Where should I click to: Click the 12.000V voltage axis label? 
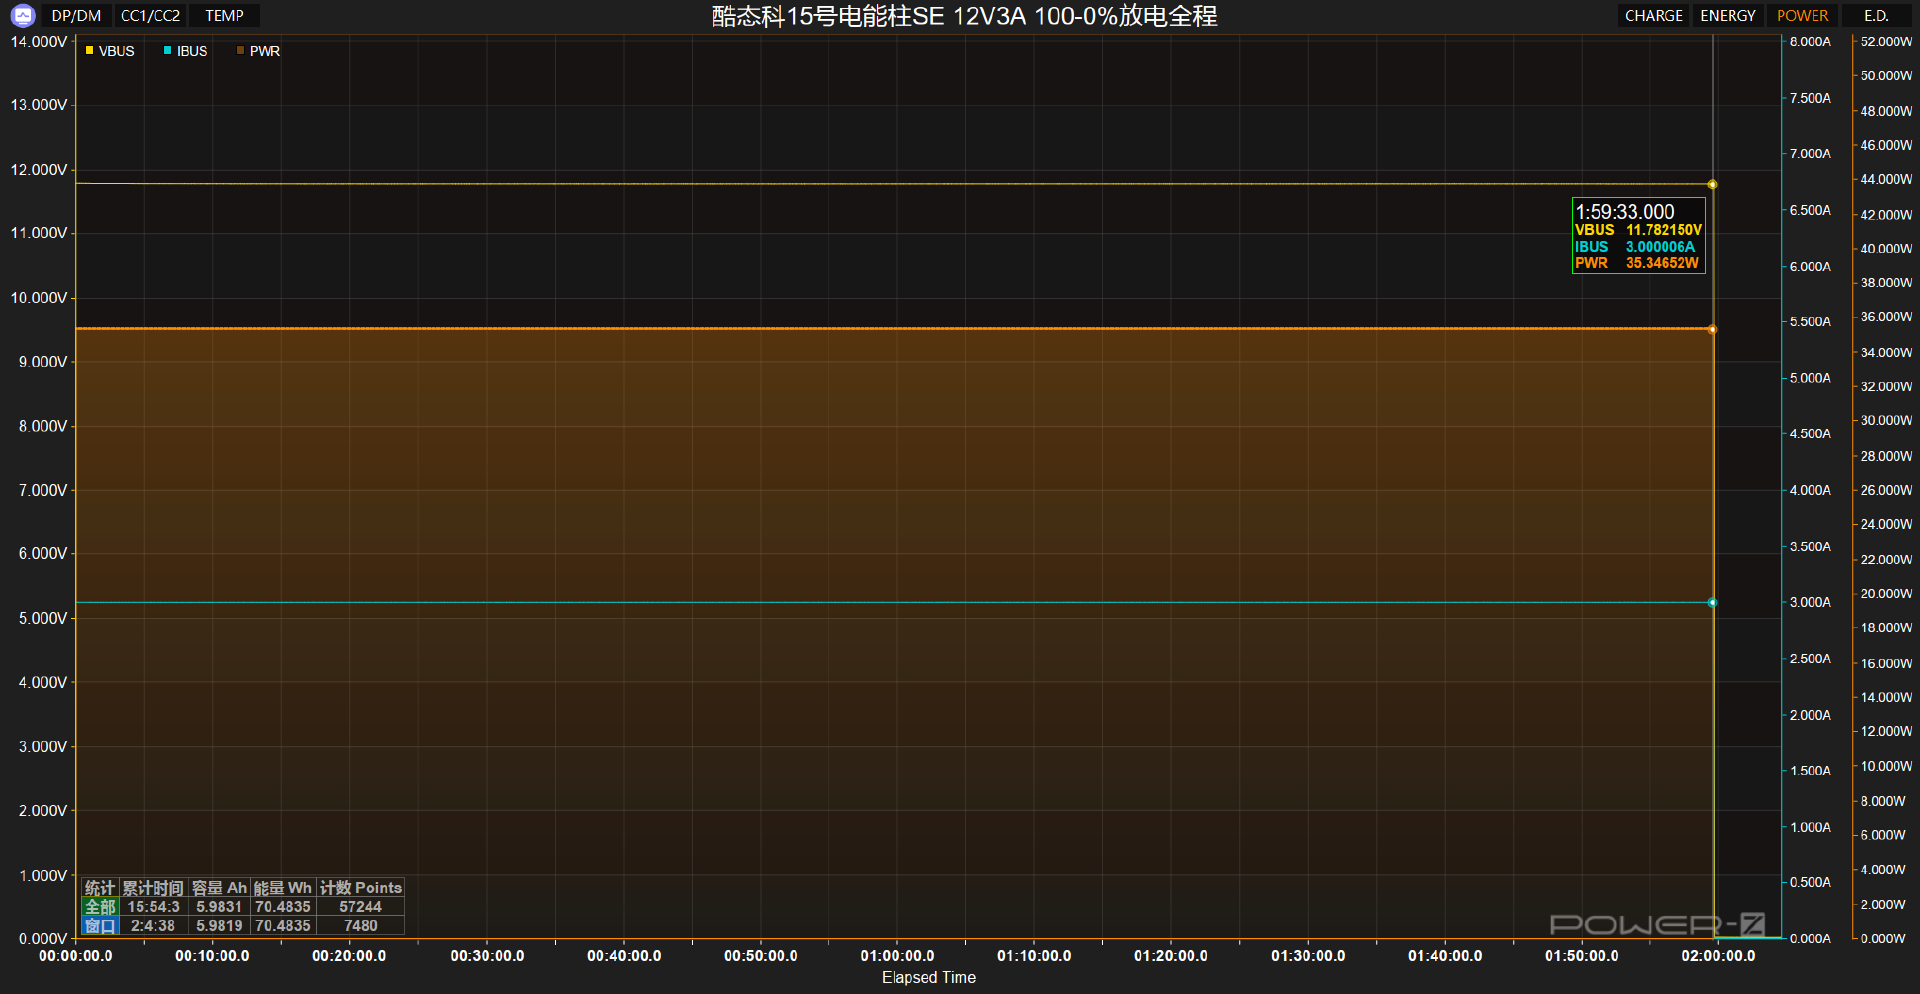click(x=39, y=170)
